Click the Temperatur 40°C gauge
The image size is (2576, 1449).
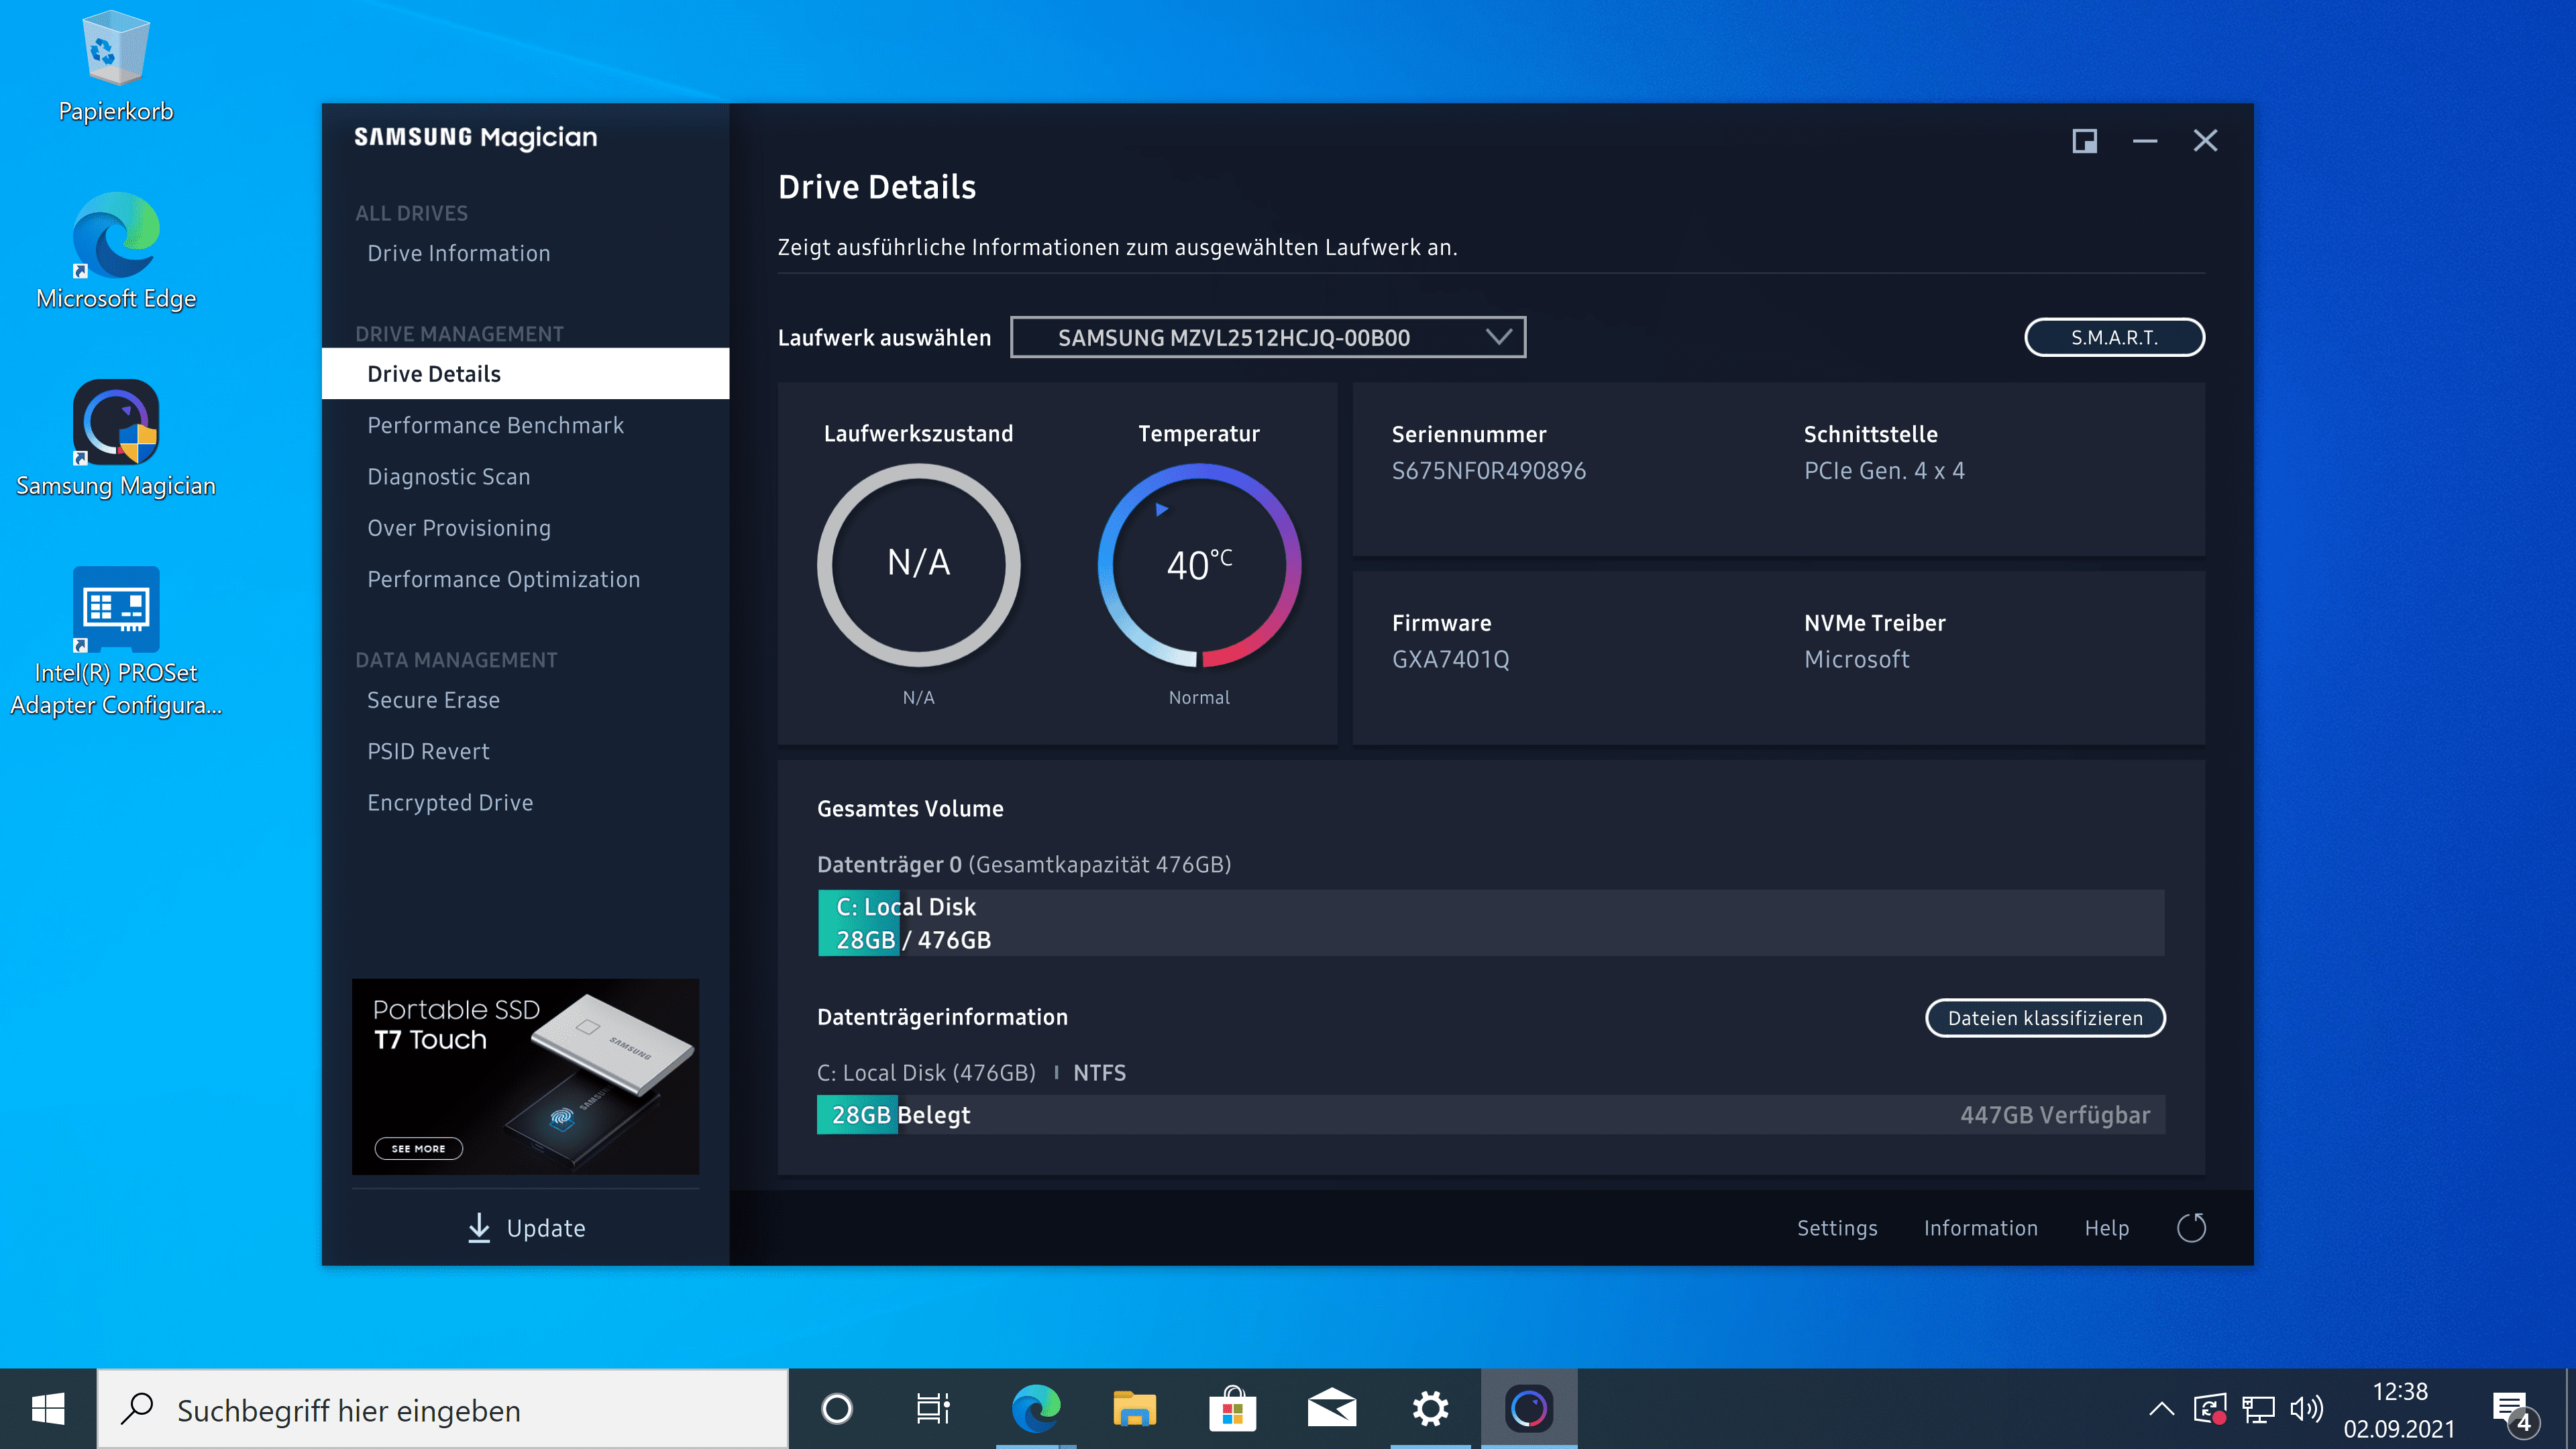click(1199, 565)
